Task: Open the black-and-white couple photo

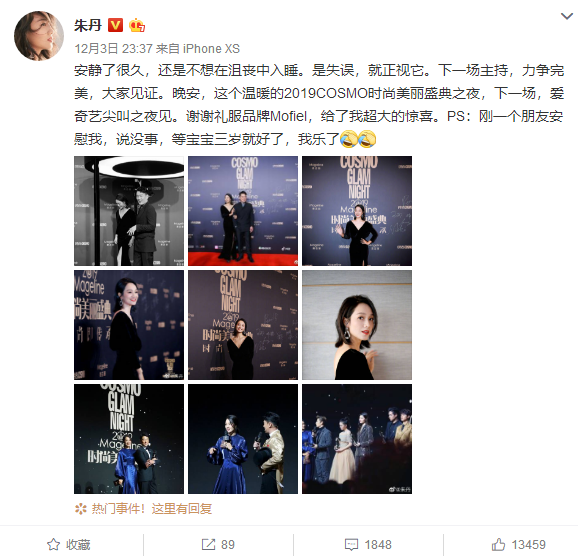Action: coord(129,211)
